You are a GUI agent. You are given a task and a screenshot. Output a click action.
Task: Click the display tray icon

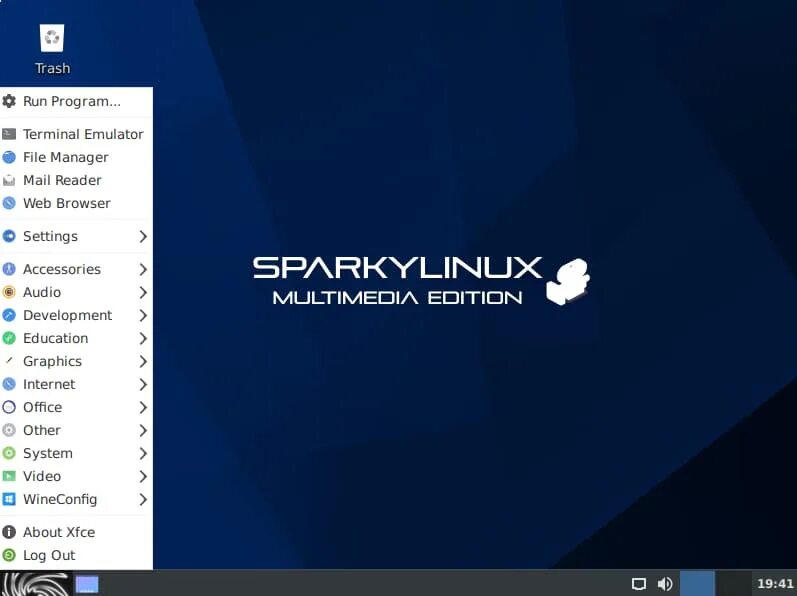pos(638,584)
